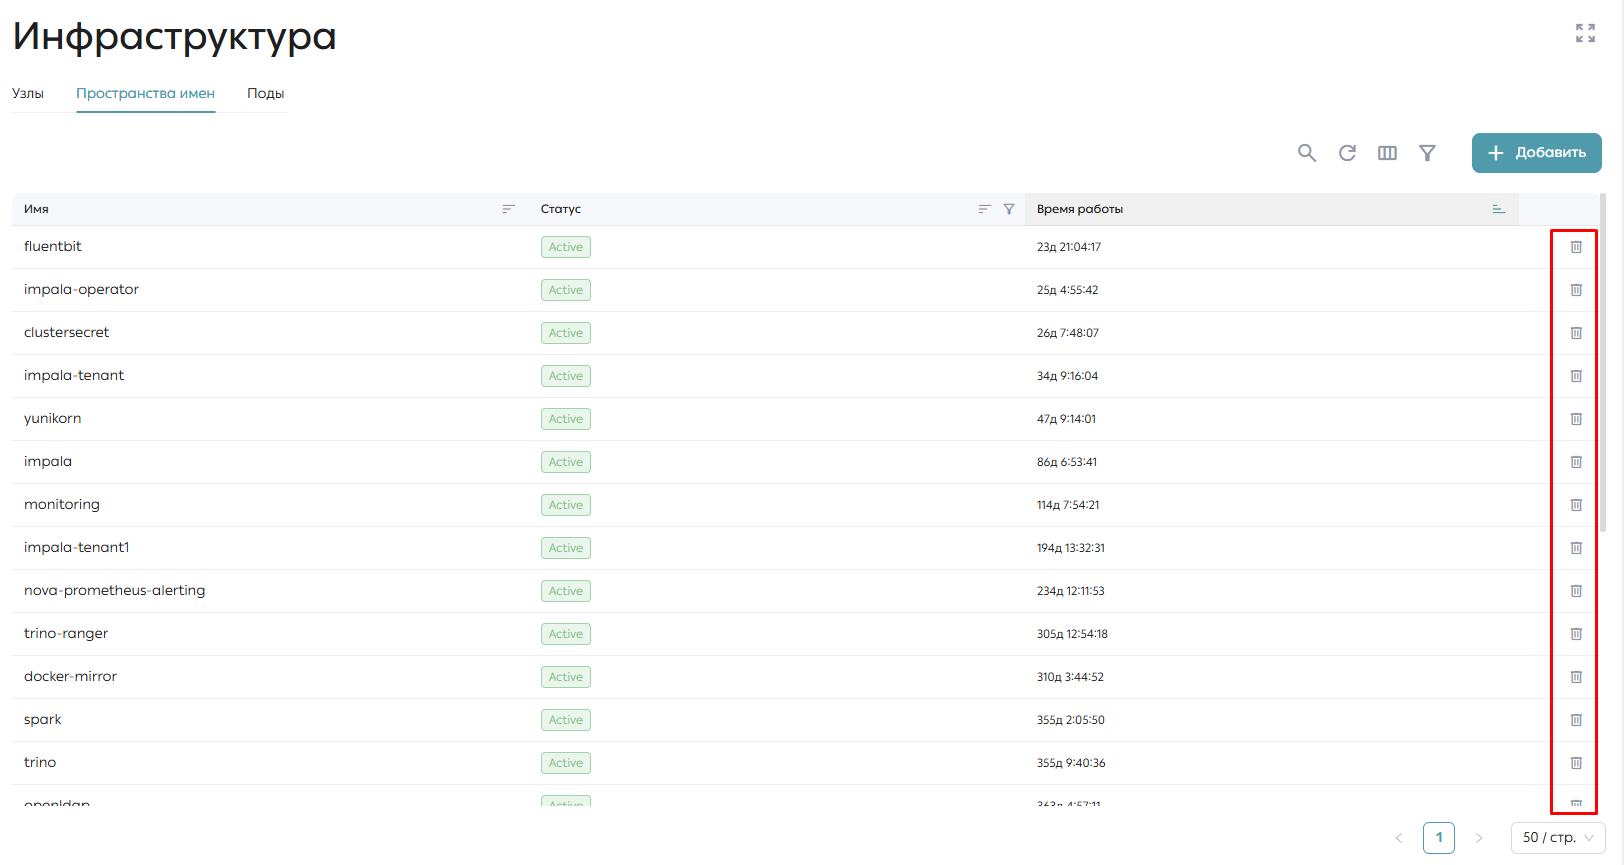Go to next page arrow
This screenshot has height=865, width=1624.
1479,838
